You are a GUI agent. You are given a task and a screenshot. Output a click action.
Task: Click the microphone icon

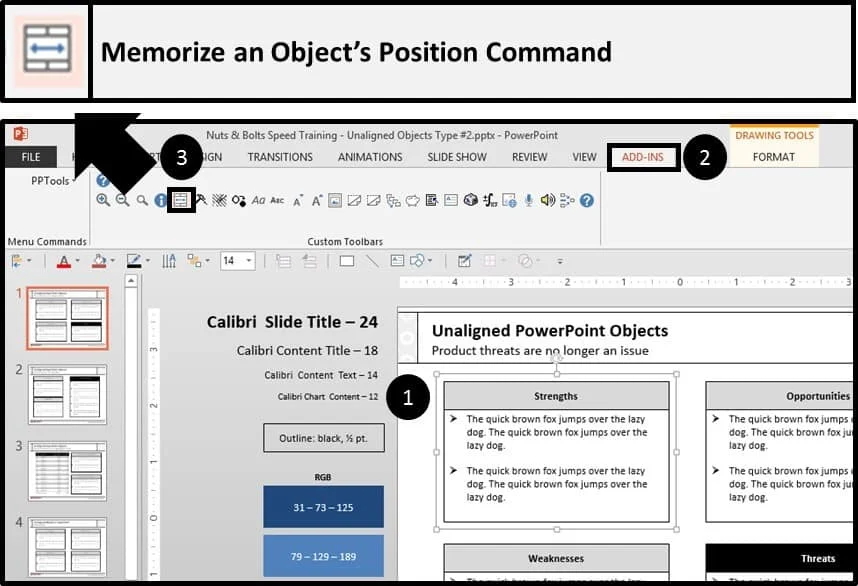click(x=529, y=200)
